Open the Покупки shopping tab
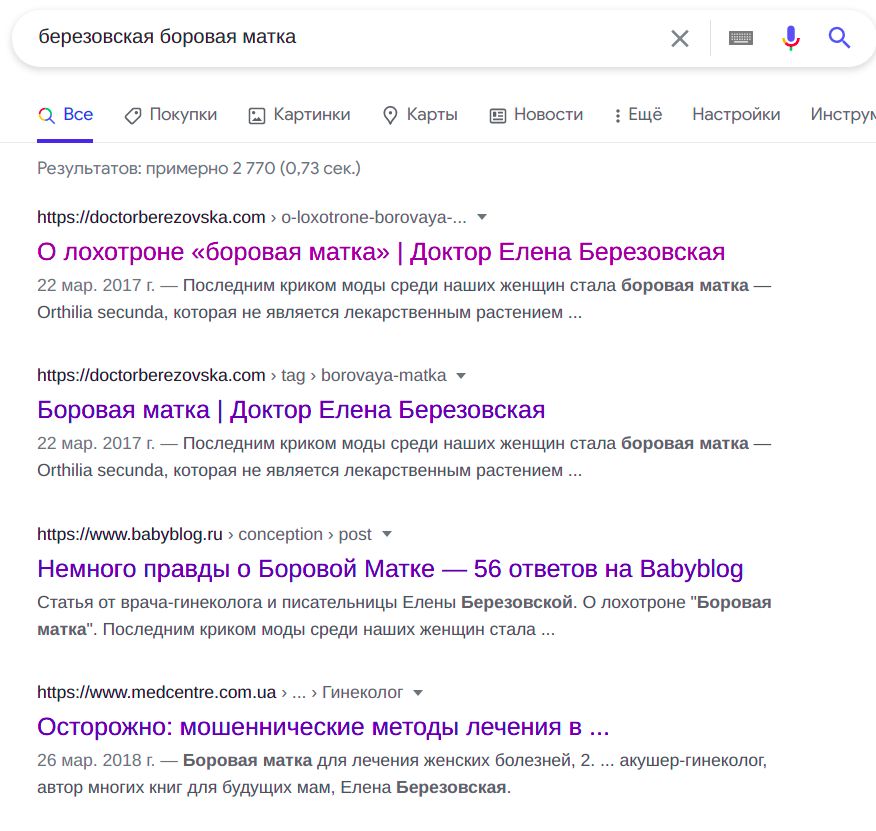The height and width of the screenshot is (831, 876). point(170,115)
